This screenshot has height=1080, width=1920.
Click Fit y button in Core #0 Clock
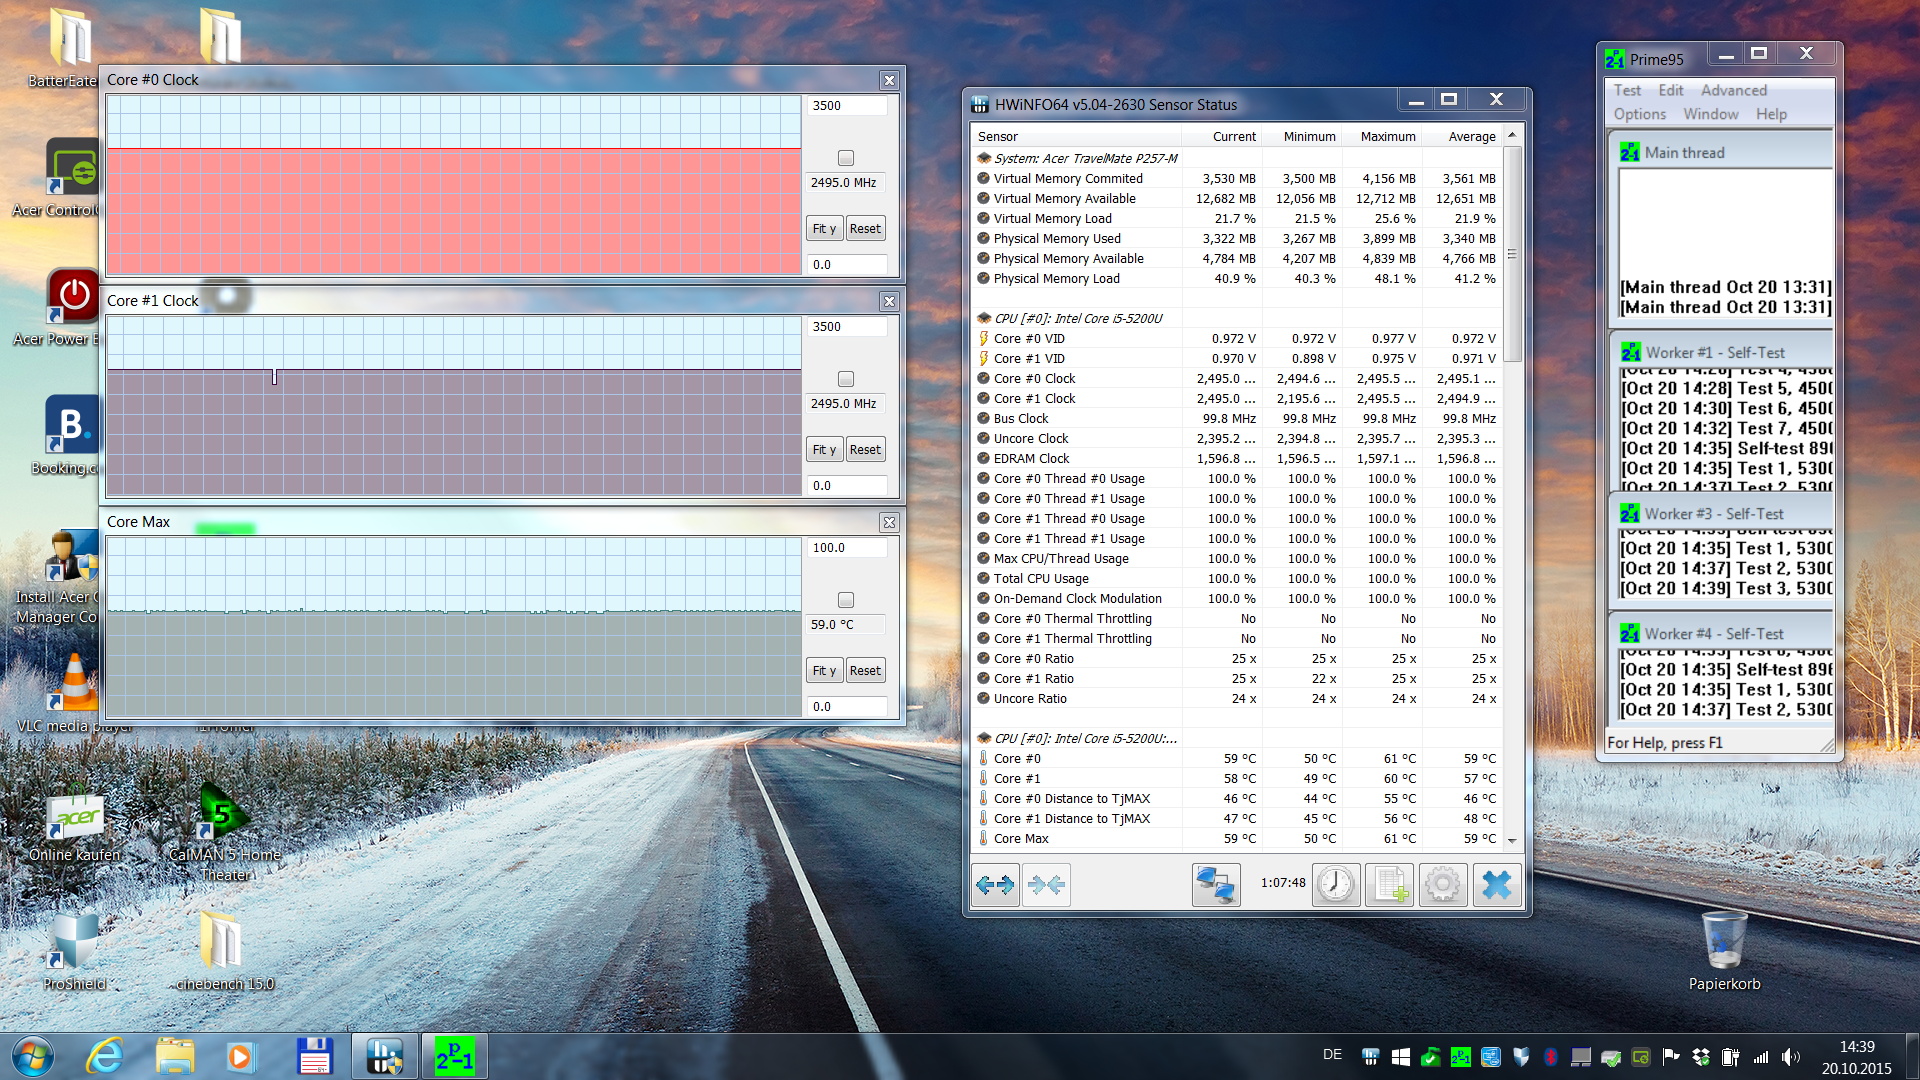[824, 229]
